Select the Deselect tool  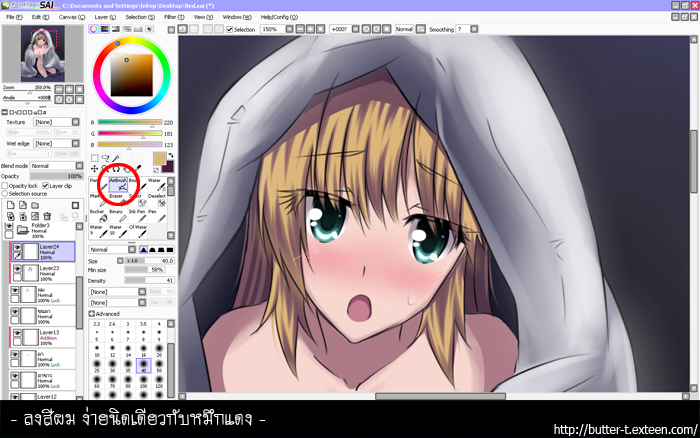point(157,200)
